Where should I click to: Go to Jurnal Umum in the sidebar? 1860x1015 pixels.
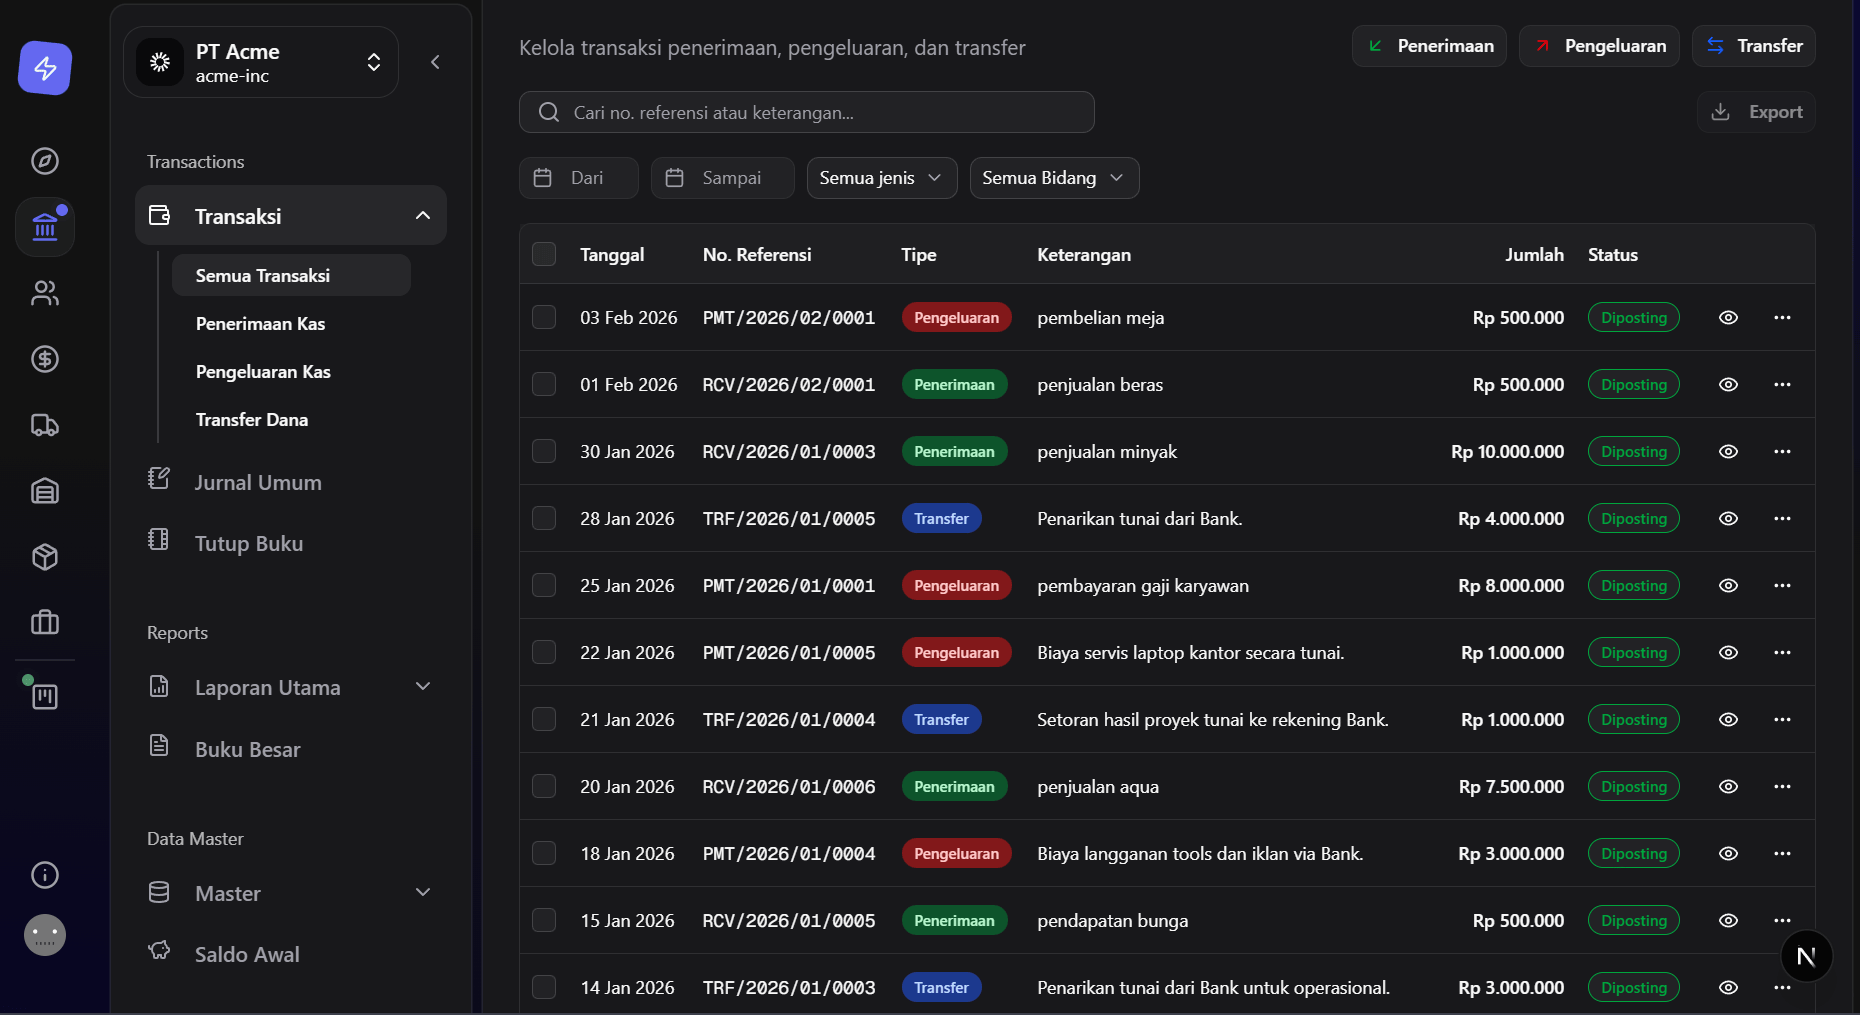coord(258,483)
